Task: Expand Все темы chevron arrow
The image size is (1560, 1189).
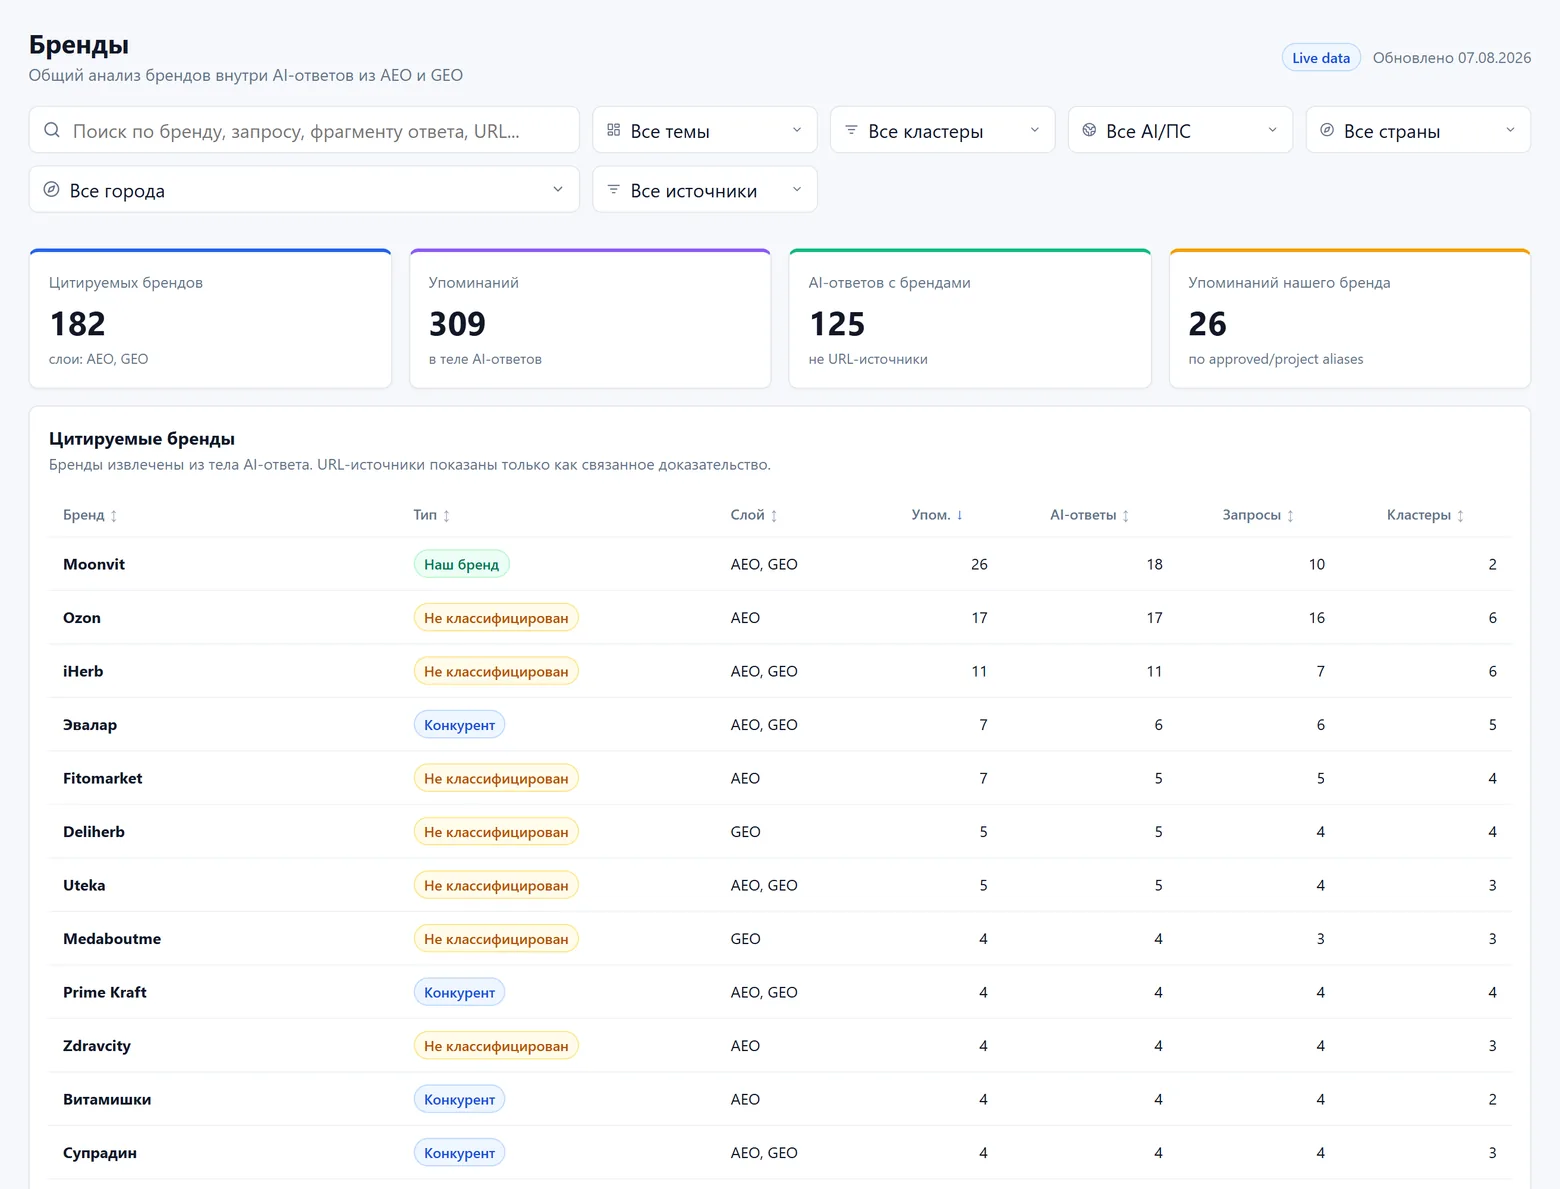Action: click(x=797, y=130)
